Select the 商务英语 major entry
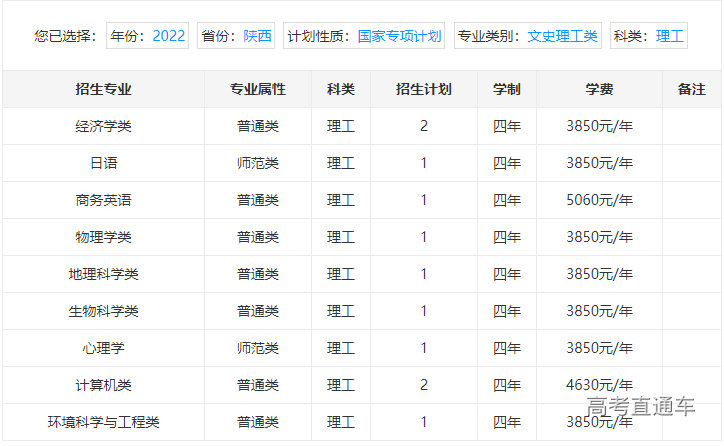The image size is (724, 446). point(103,200)
